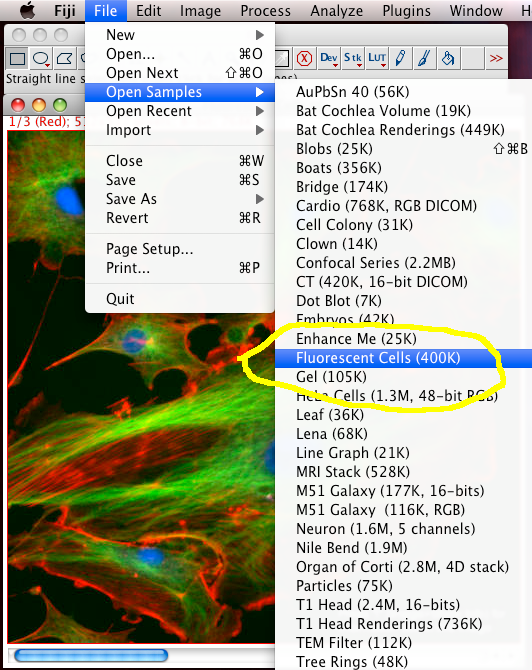The width and height of the screenshot is (532, 670).
Task: Select the Paintbrush tool
Action: [424, 58]
